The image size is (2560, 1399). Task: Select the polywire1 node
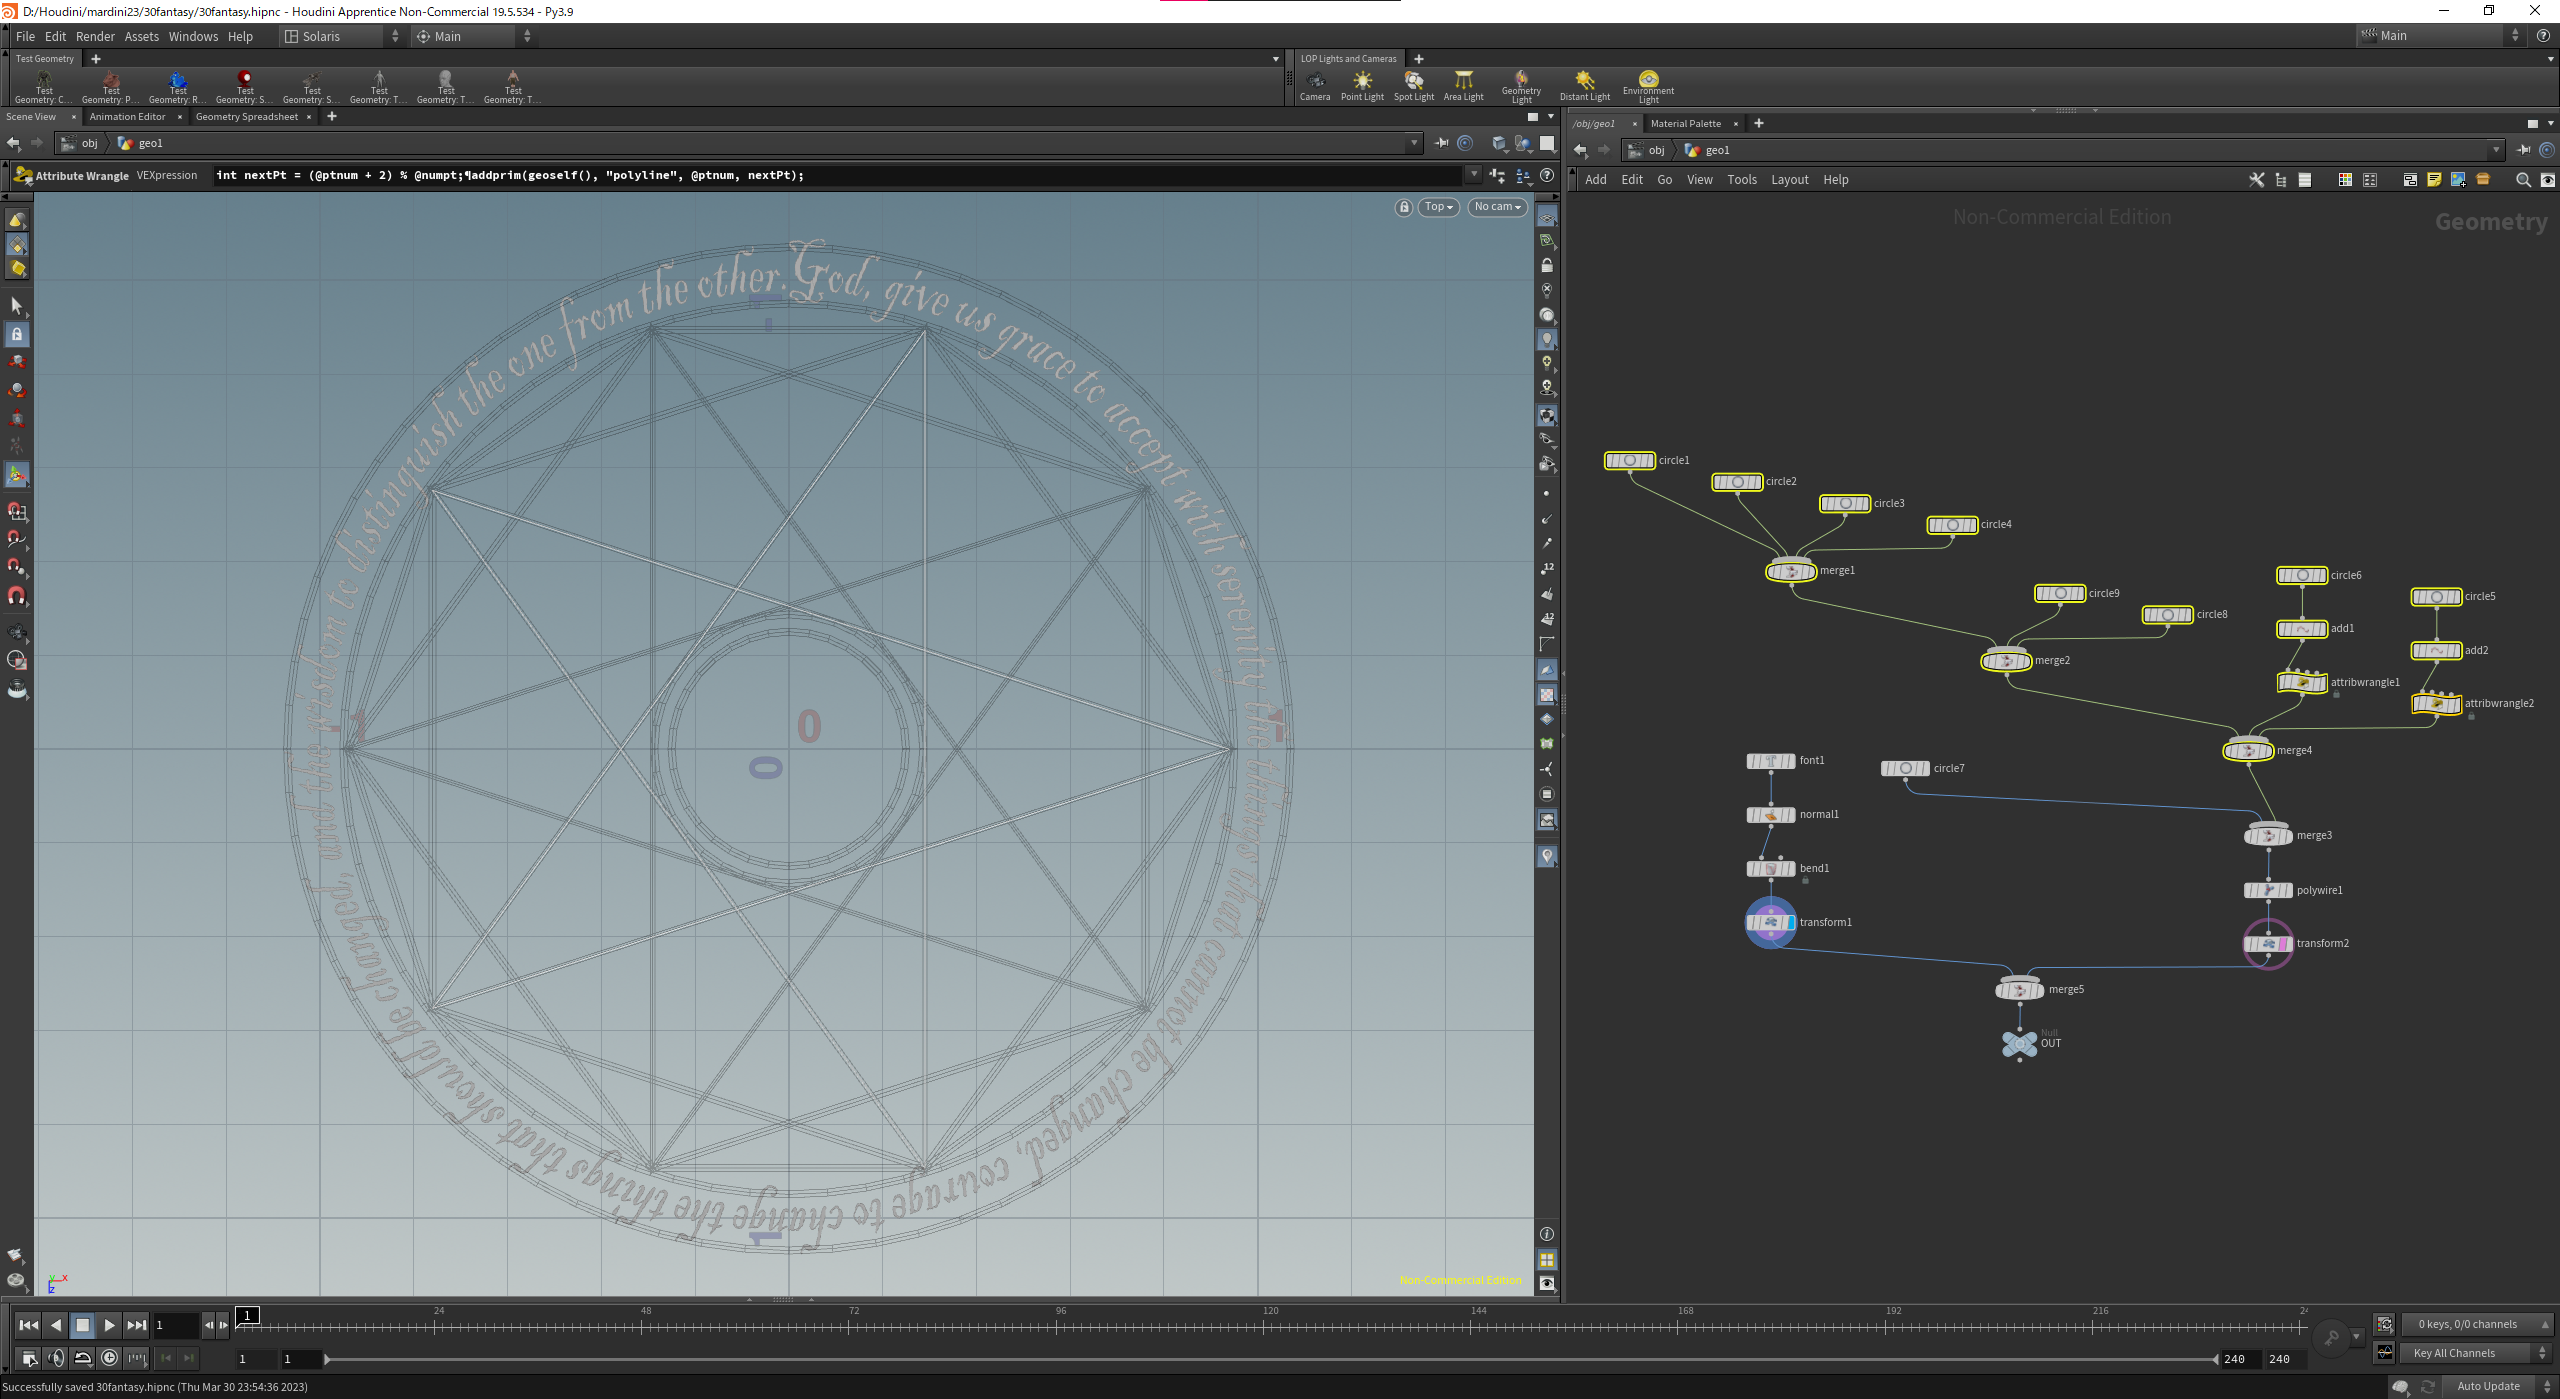(2268, 890)
